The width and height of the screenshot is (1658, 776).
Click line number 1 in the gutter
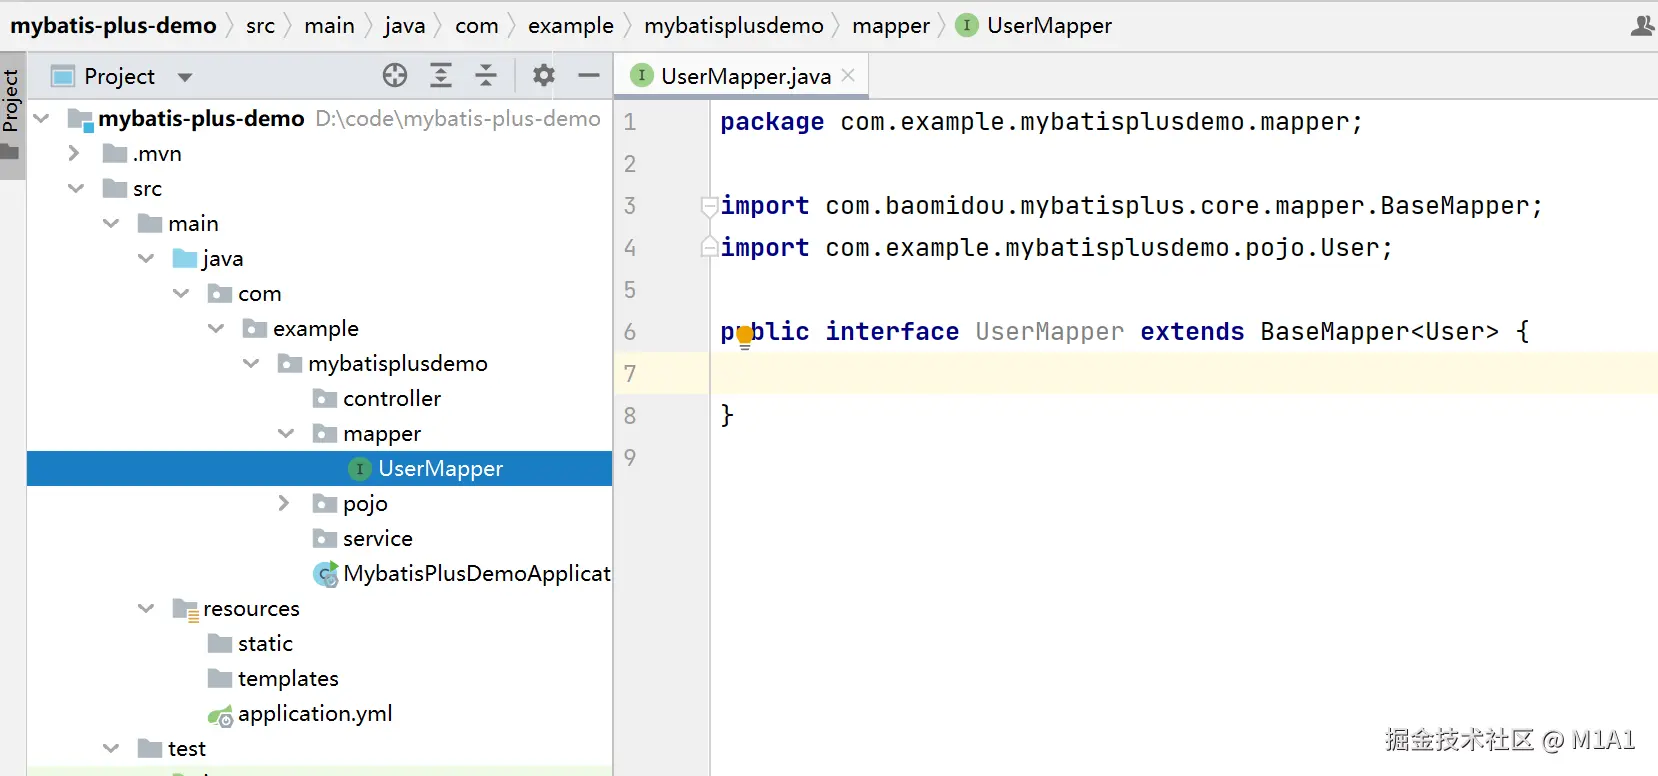pos(630,122)
